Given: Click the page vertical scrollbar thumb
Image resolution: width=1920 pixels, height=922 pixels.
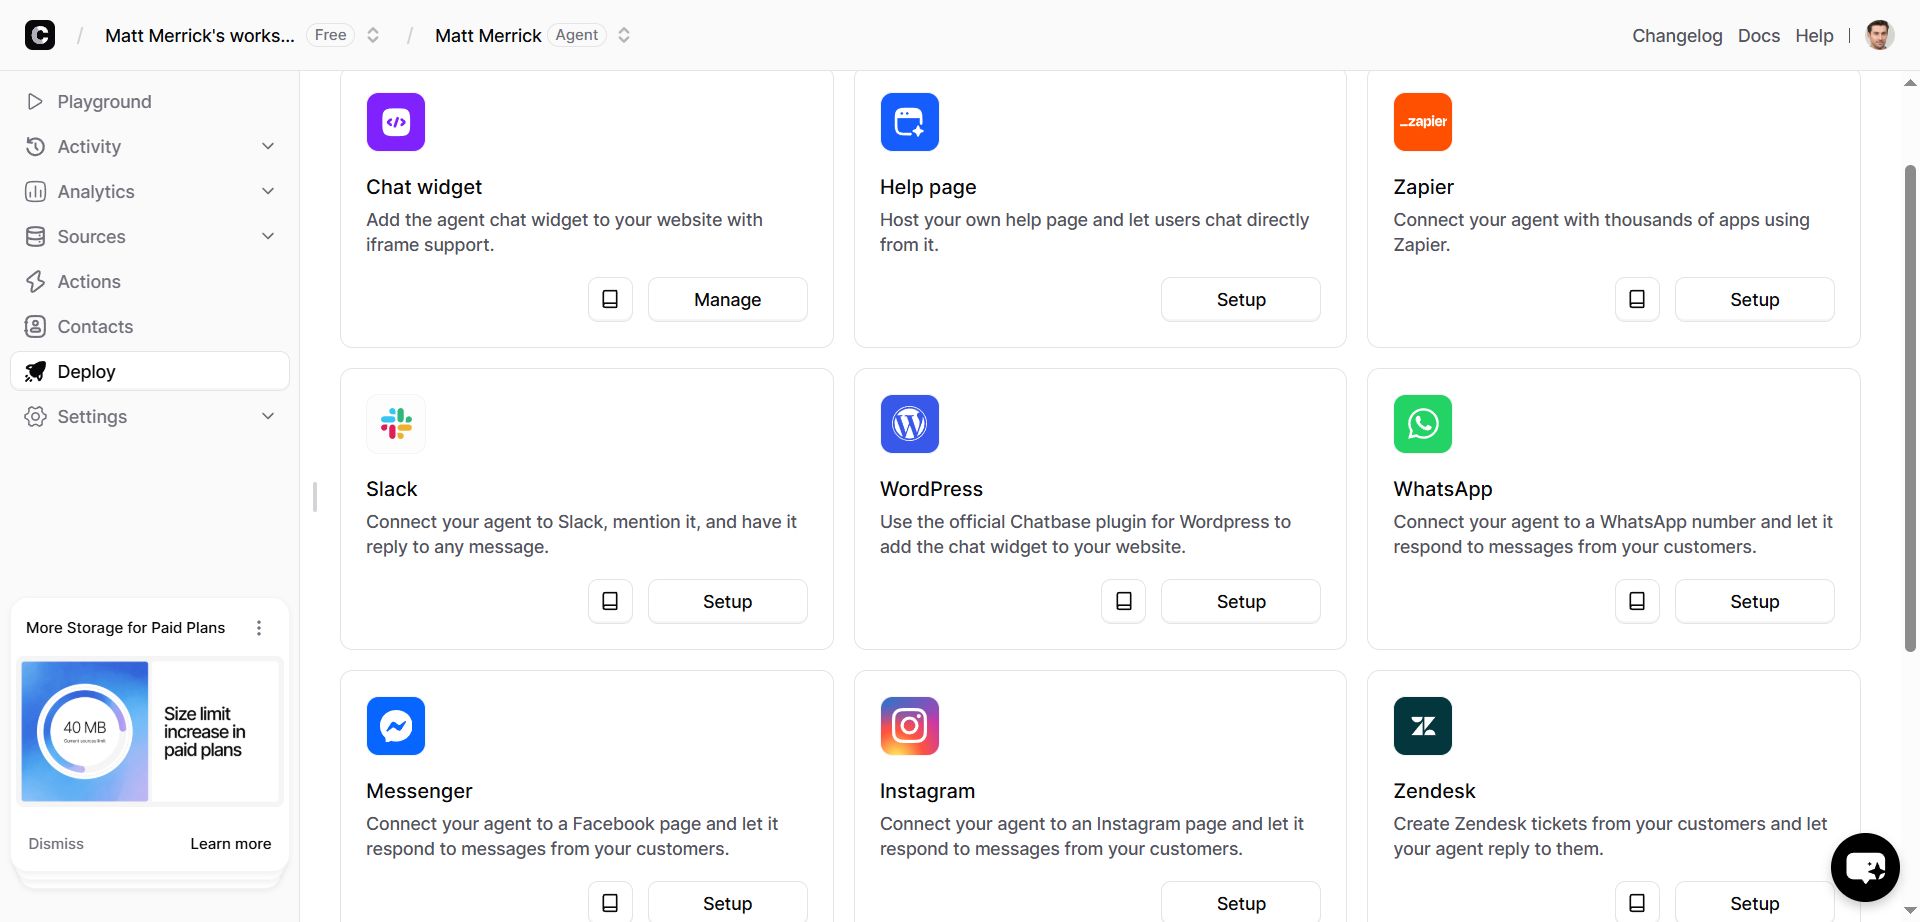Looking at the screenshot, I should click(x=1910, y=408).
